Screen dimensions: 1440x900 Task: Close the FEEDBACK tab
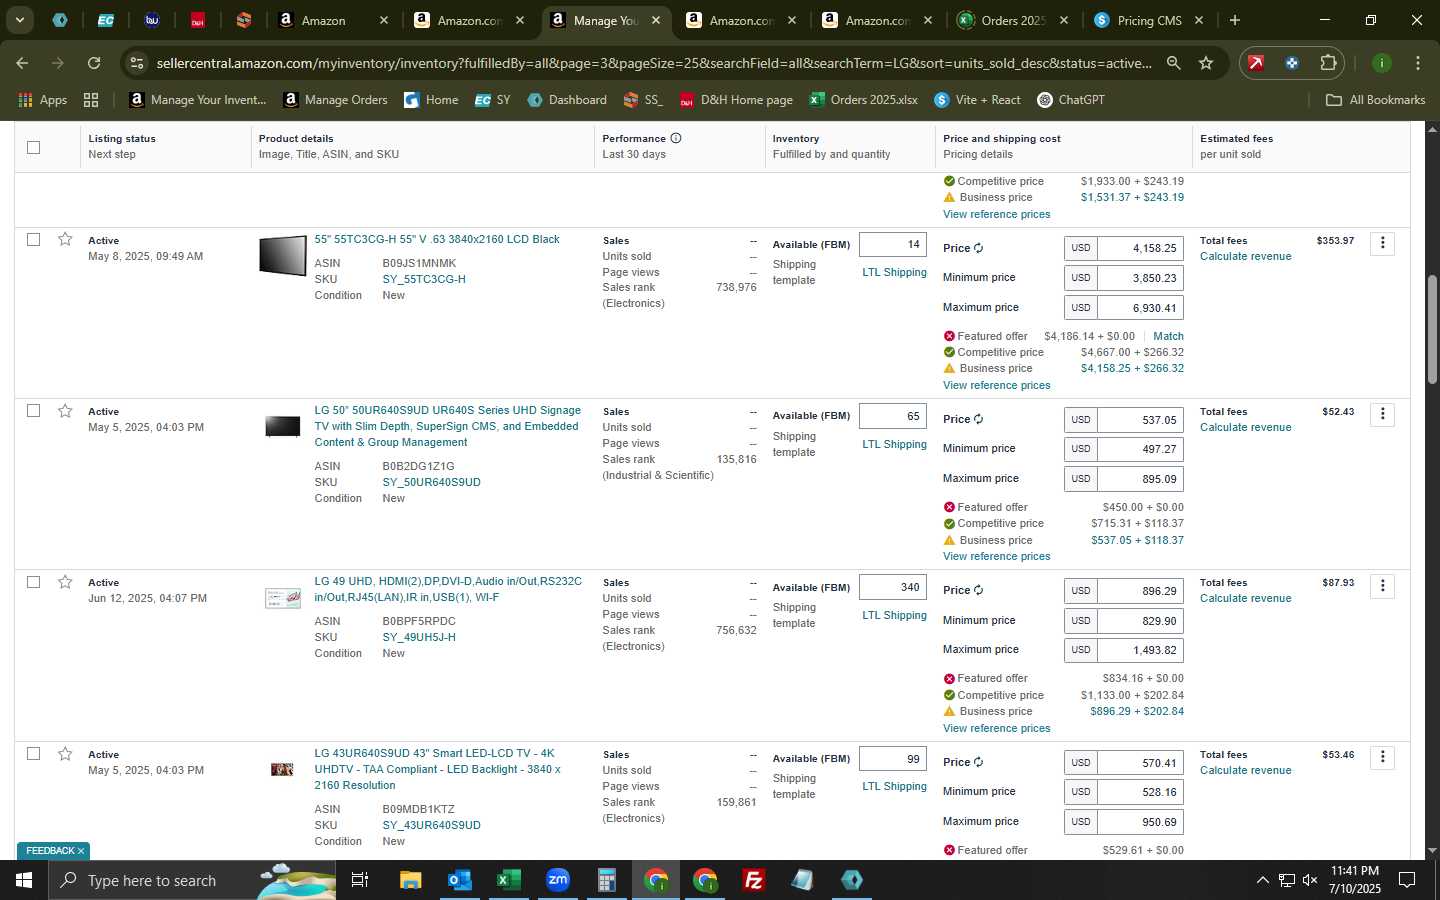point(81,851)
